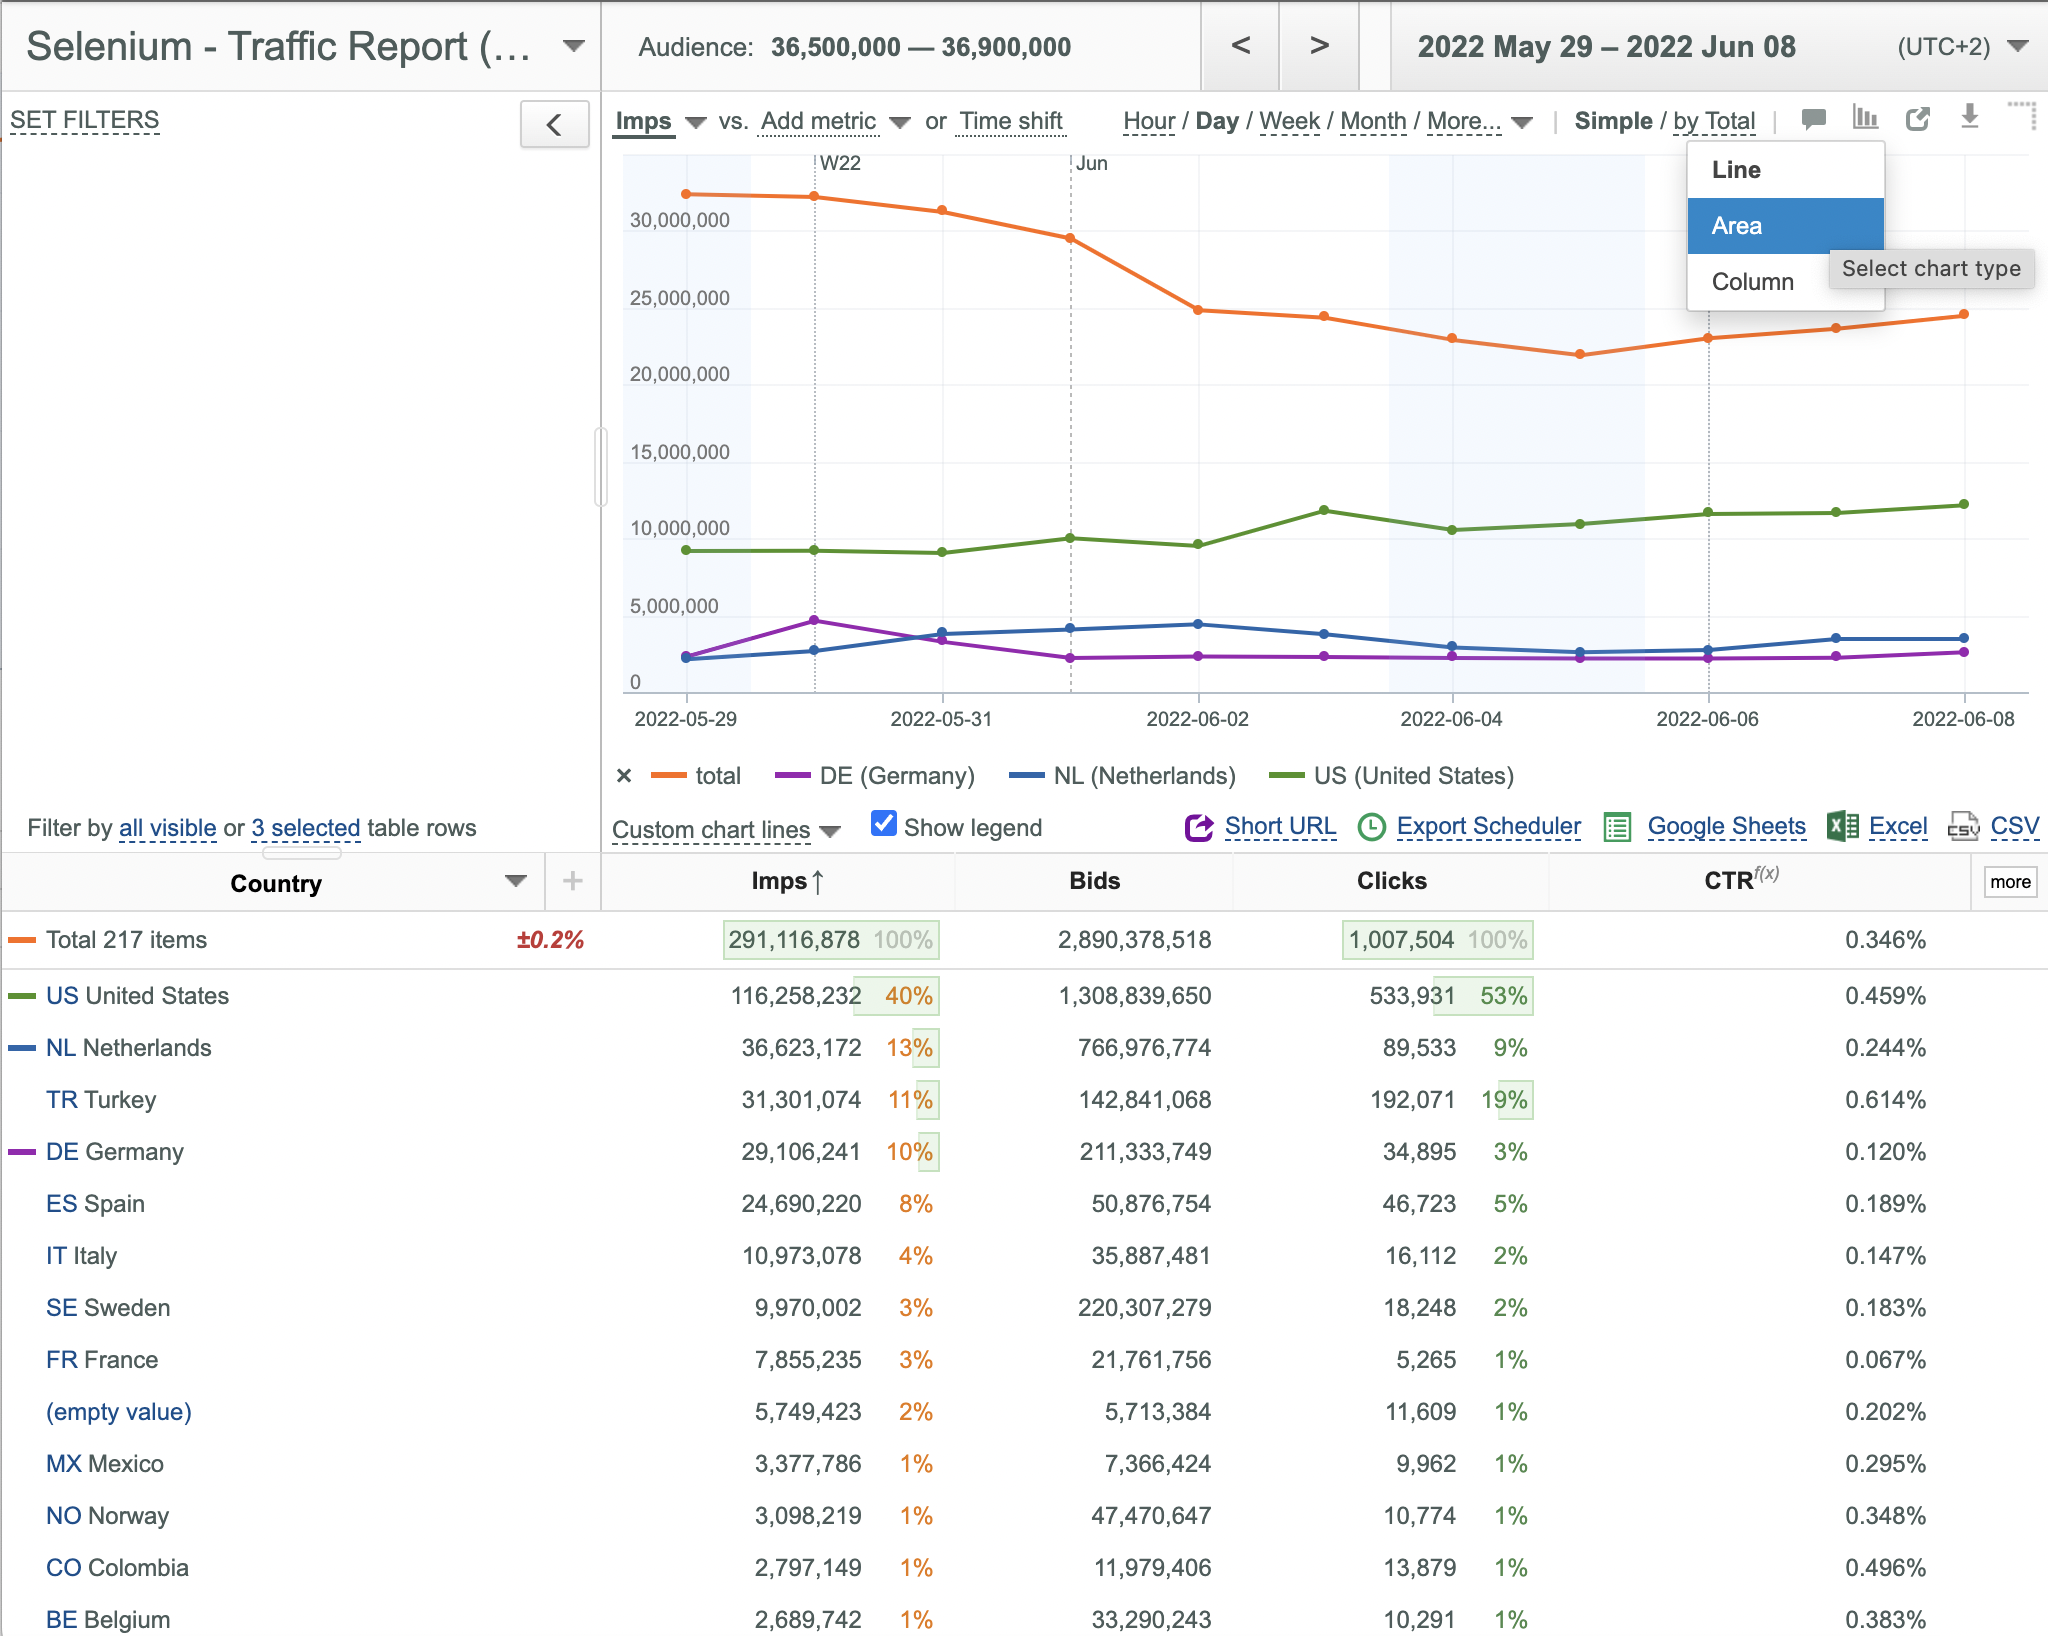Click the Google Sheets export icon
This screenshot has width=2048, height=1636.
click(1617, 827)
